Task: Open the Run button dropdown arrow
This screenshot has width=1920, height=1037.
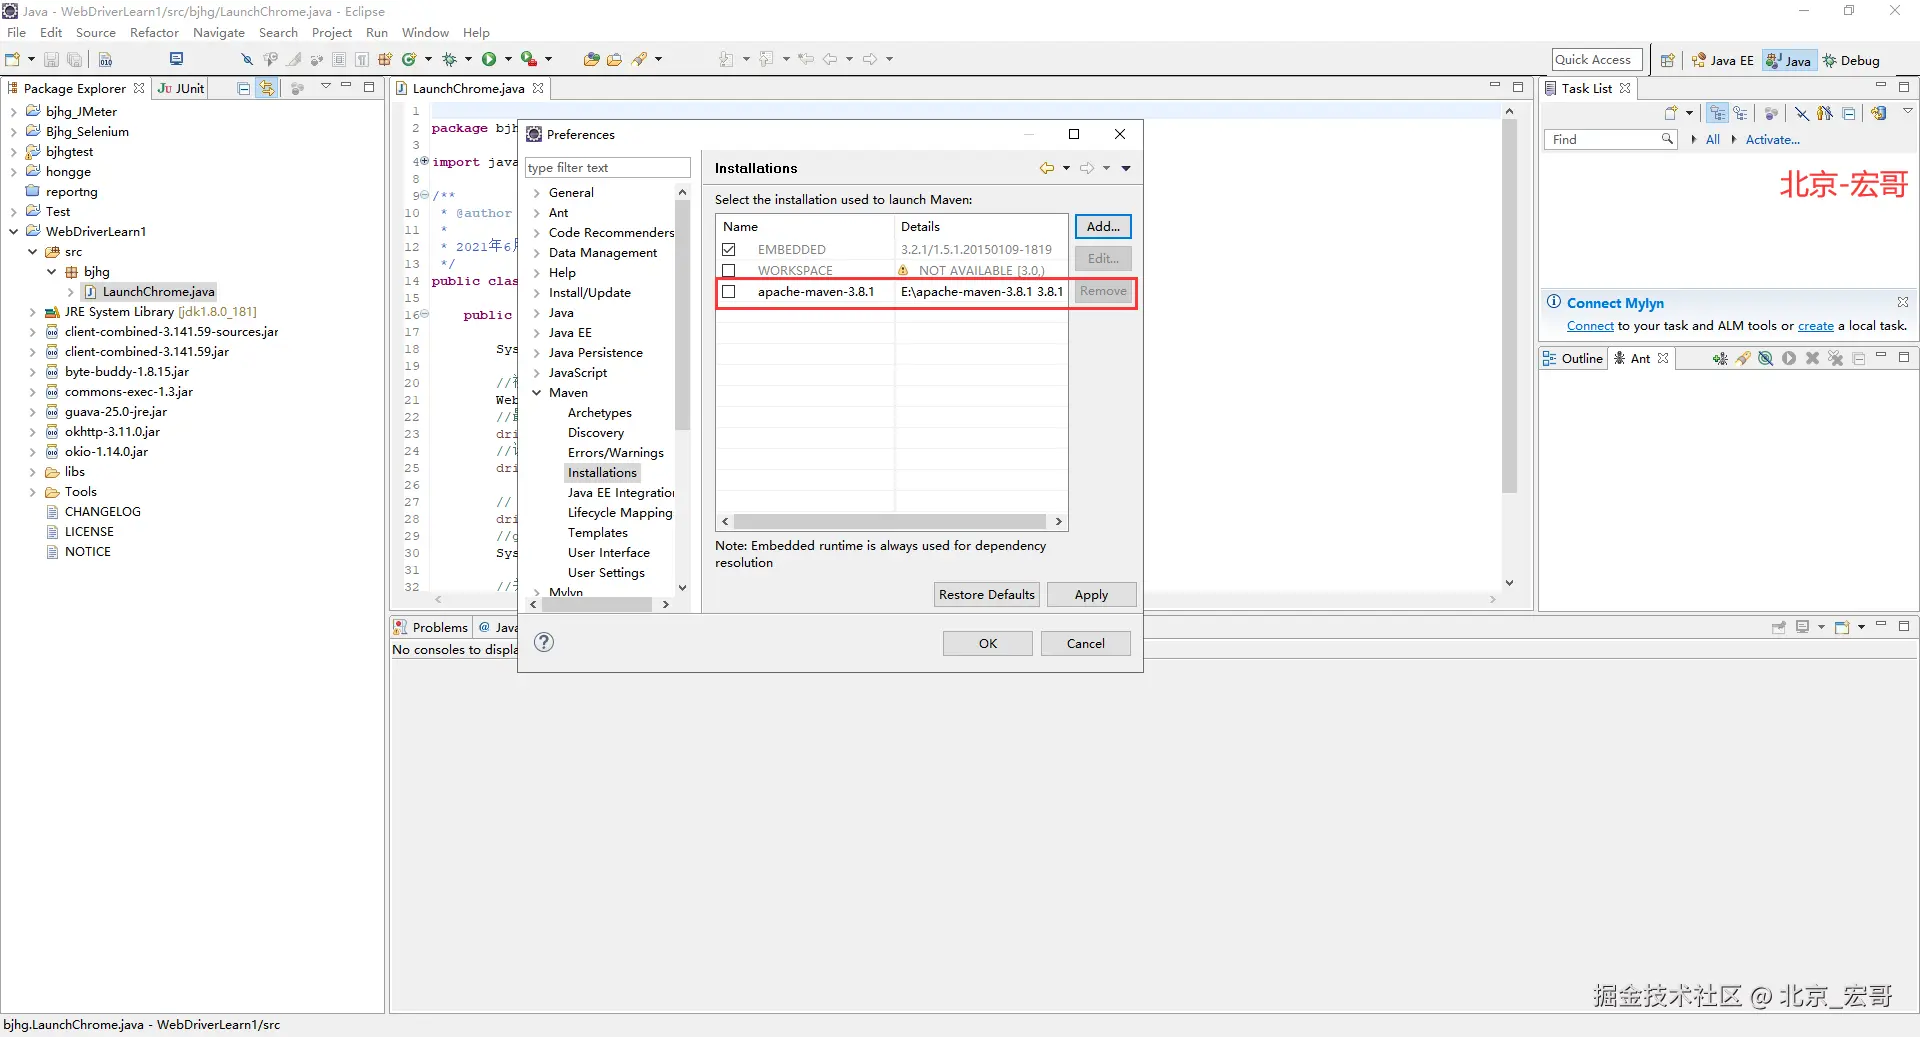Action: click(x=508, y=60)
